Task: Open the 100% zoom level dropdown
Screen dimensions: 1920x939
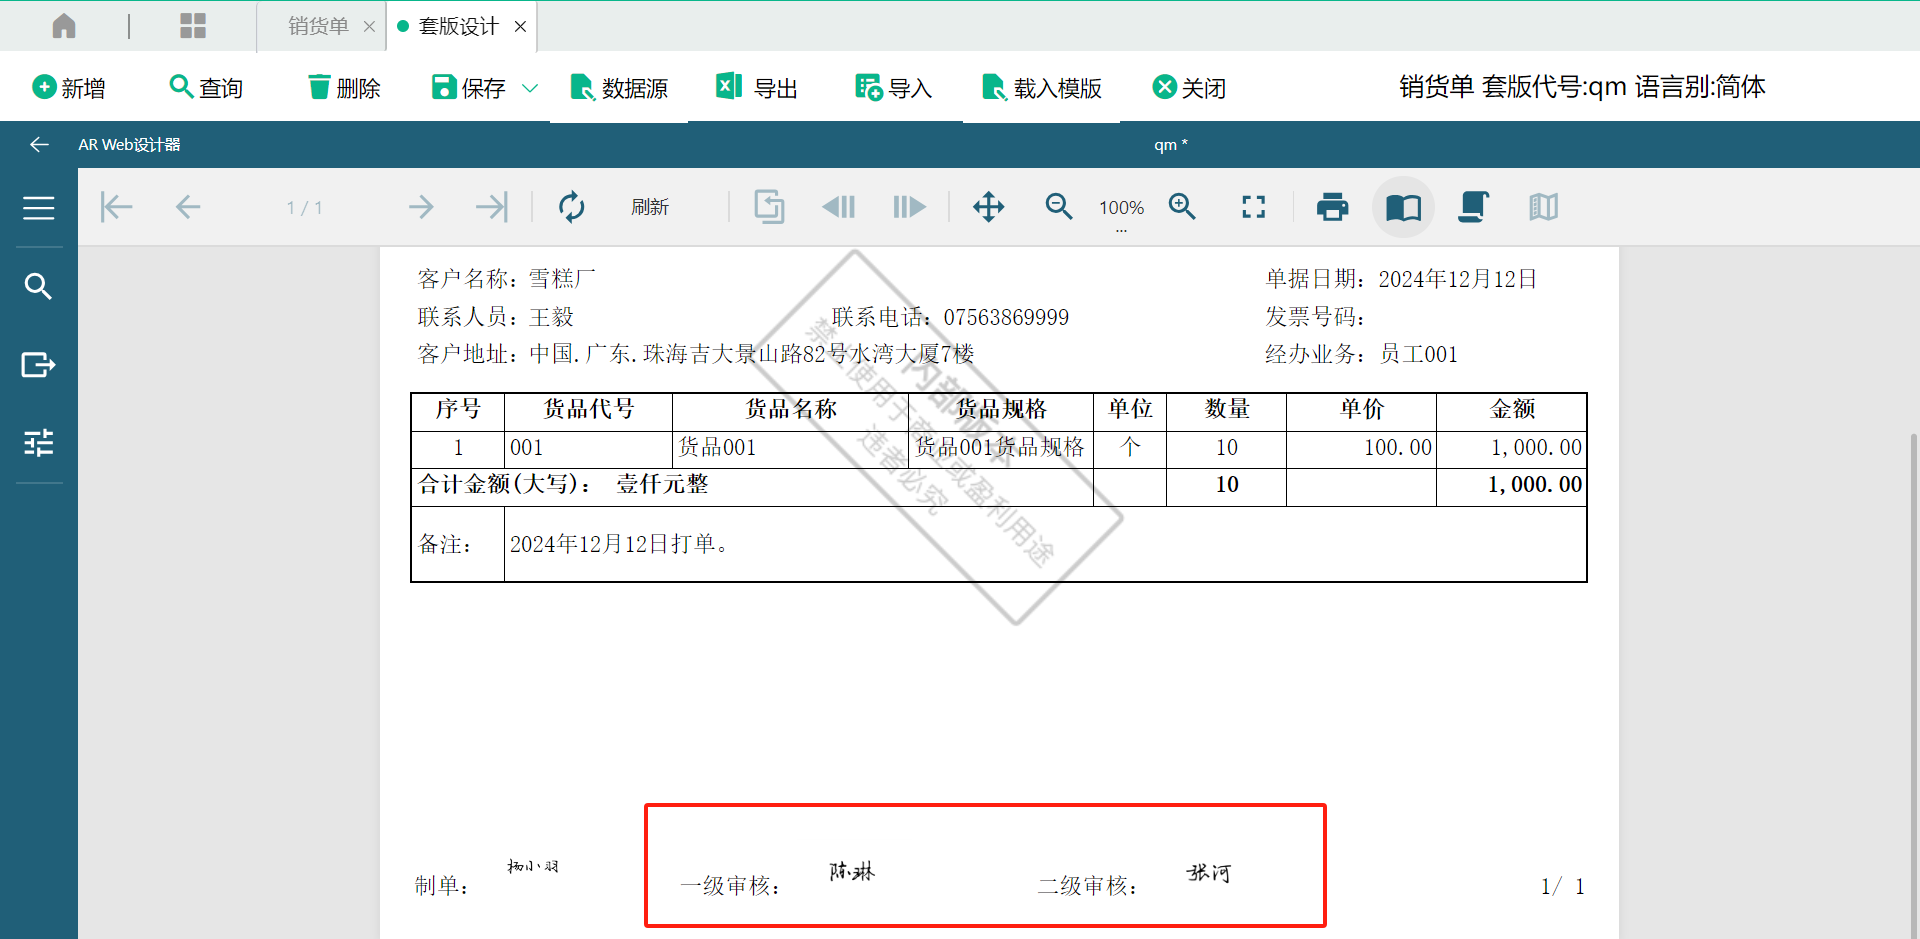Action: click(x=1121, y=208)
